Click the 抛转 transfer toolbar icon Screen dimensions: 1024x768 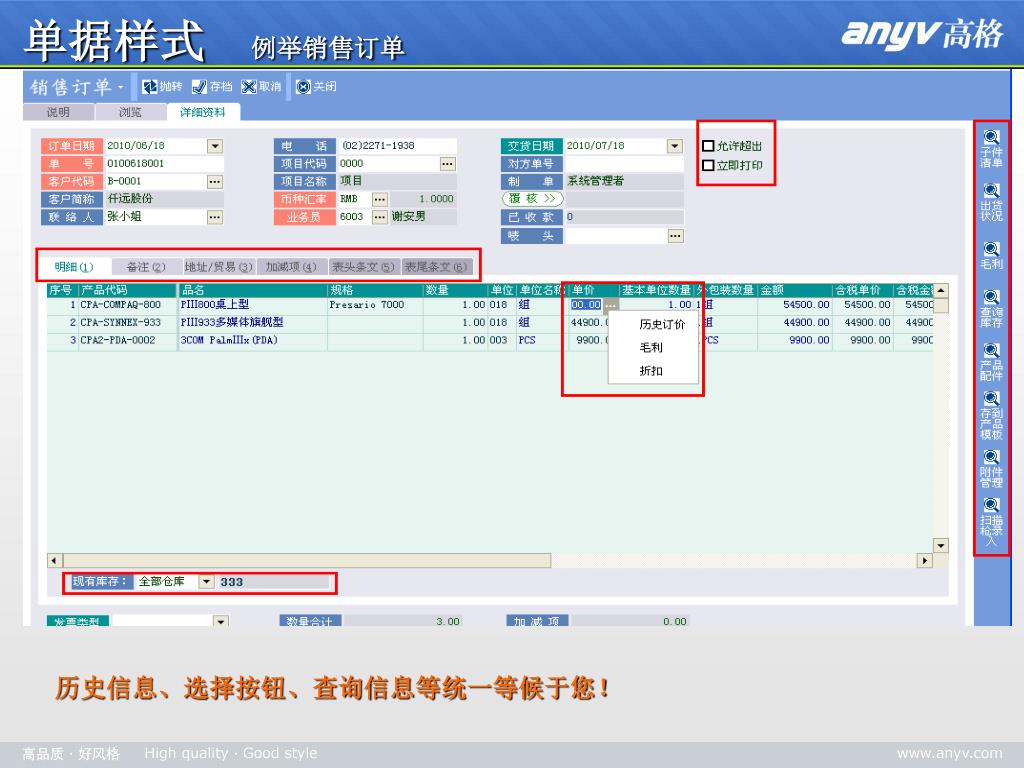coord(150,86)
